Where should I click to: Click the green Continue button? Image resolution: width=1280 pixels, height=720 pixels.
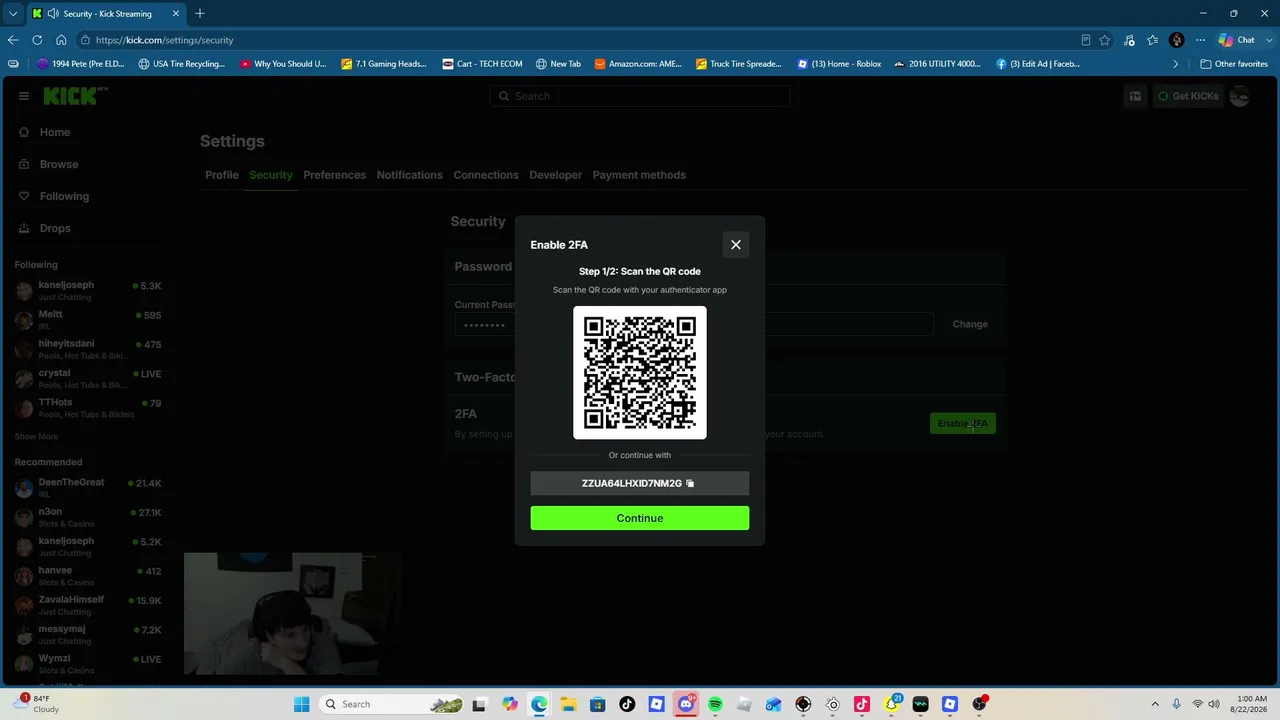[x=640, y=518]
